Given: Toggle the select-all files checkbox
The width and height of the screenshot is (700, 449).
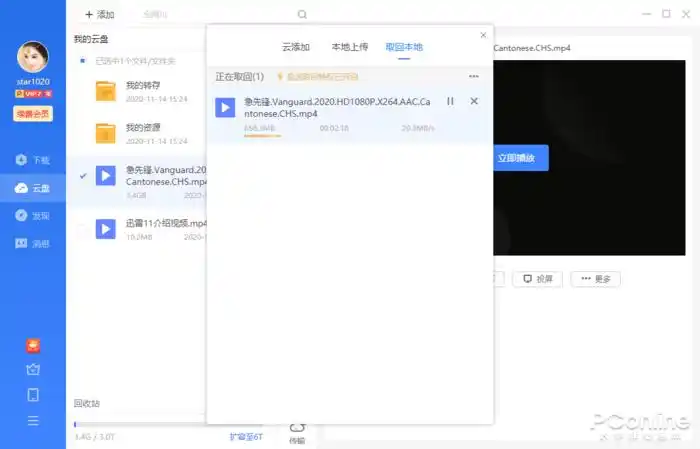Looking at the screenshot, I should point(83,61).
